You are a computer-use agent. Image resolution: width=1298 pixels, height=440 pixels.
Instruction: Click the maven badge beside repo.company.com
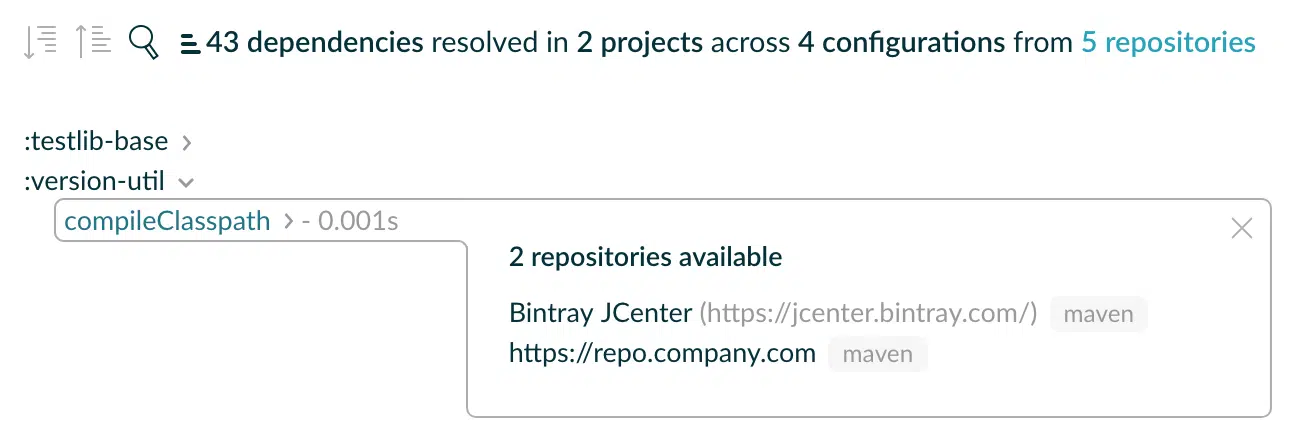tap(877, 354)
